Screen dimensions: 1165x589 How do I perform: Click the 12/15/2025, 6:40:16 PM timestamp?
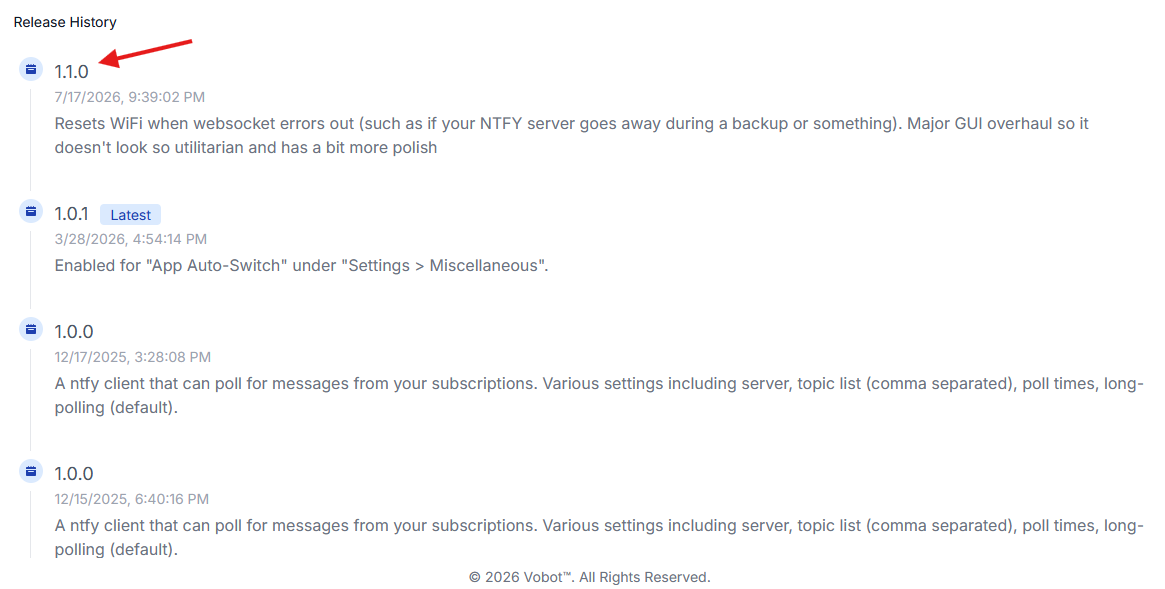tap(132, 499)
